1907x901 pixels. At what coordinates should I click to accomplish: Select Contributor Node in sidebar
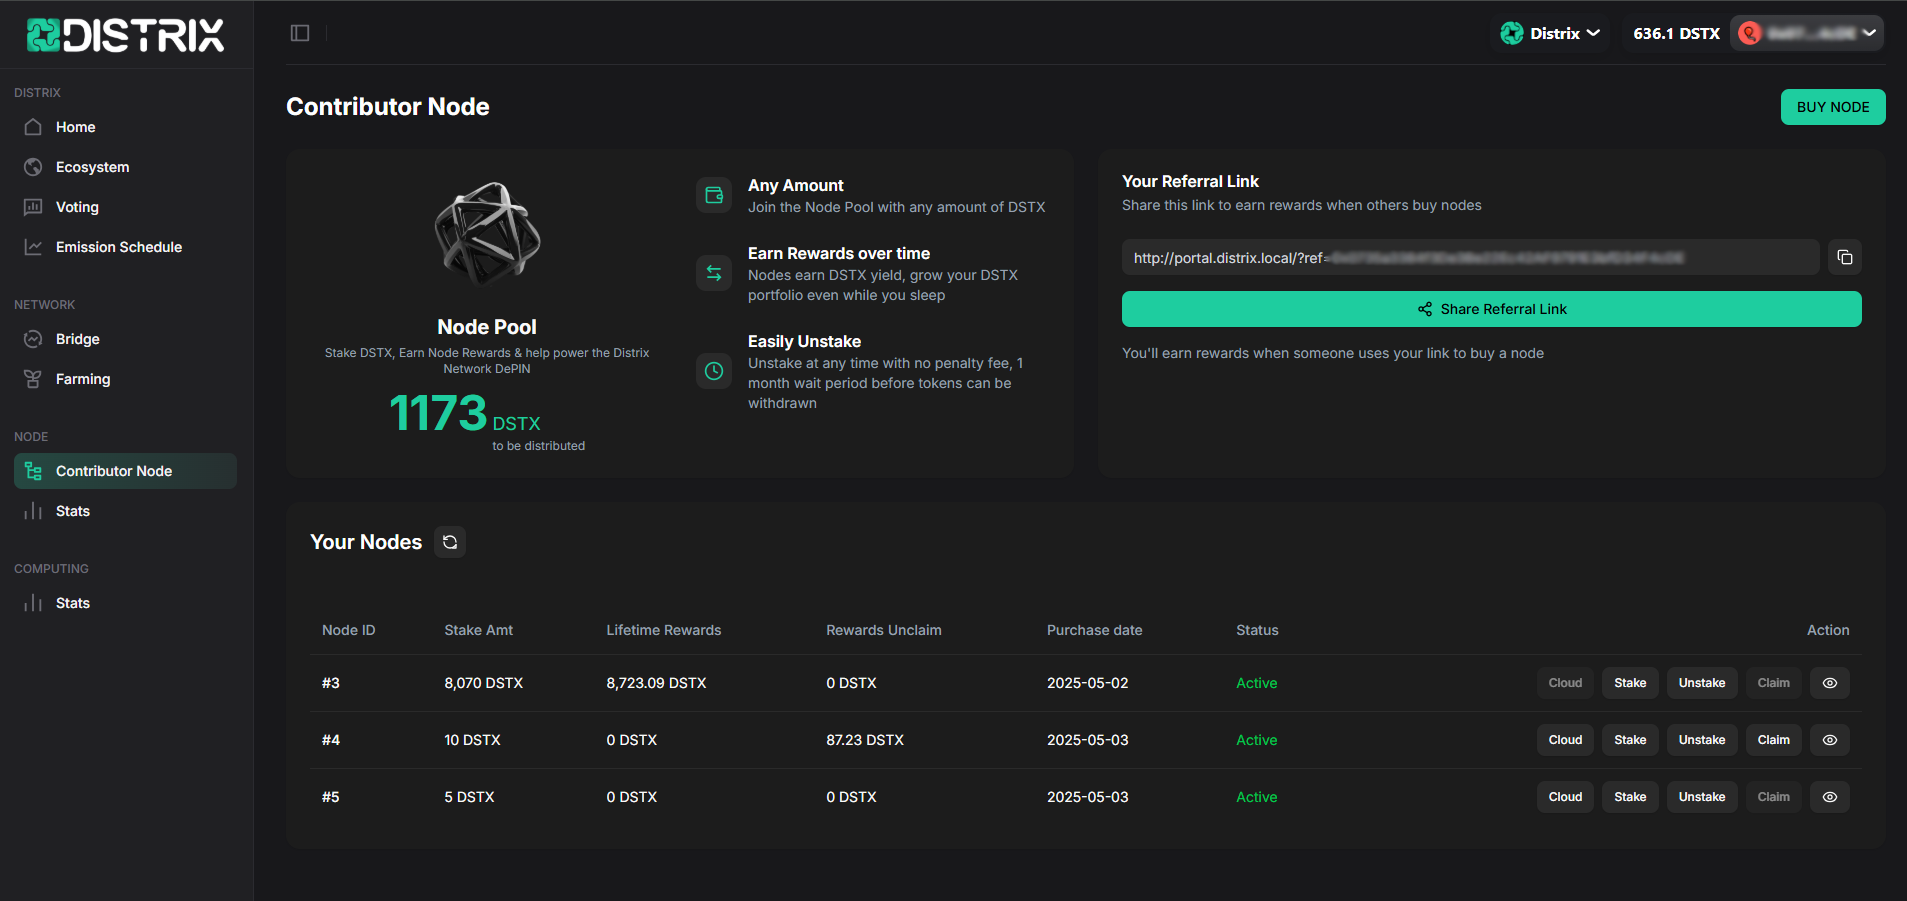125,471
